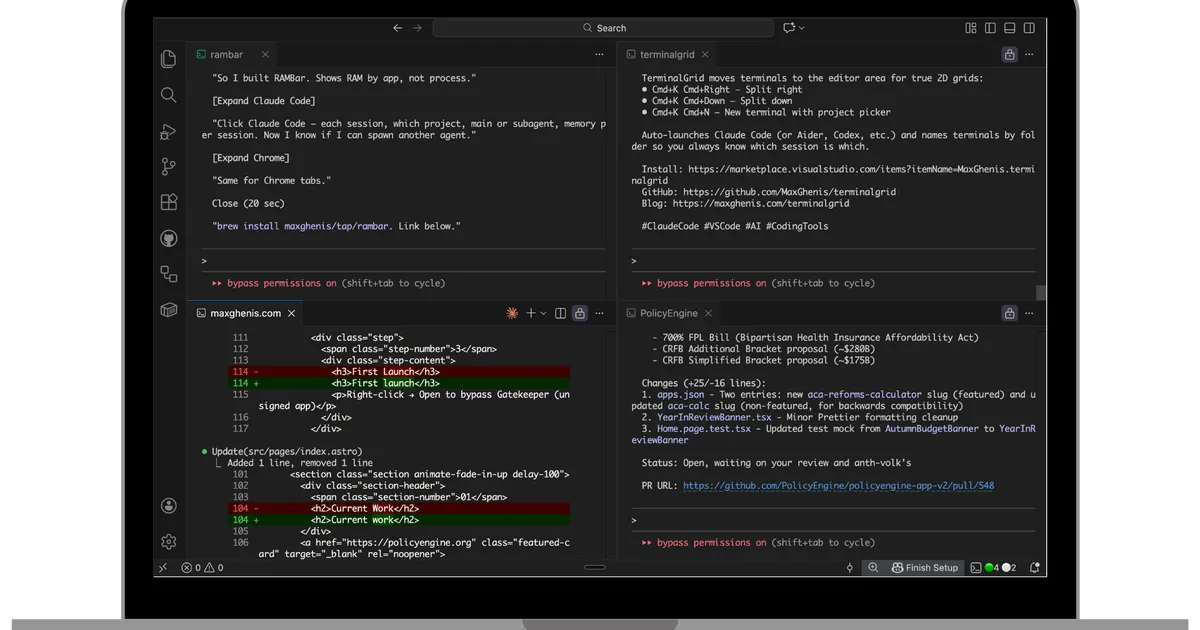Open the chat icon in the title bar
Viewport: 1200px width, 630px height.
click(789, 28)
